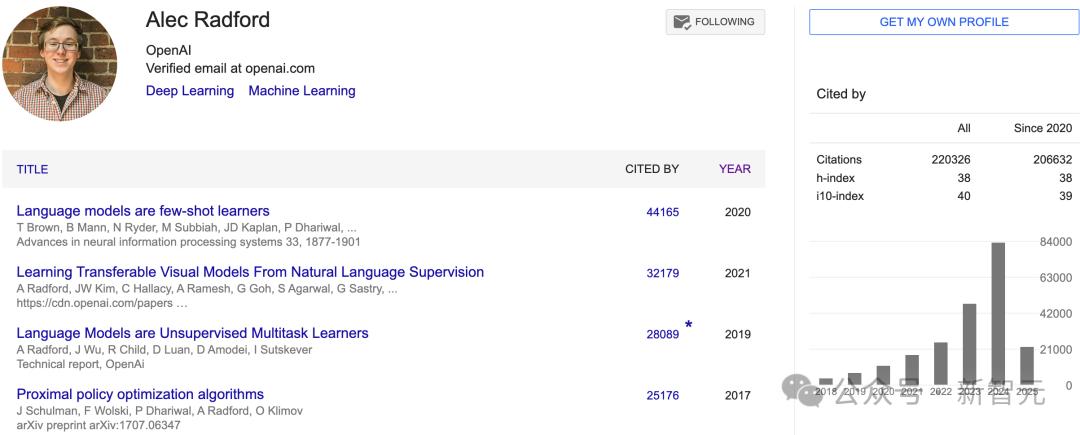
Task: Click the asterisk next to 28089 citations
Action: [688, 325]
